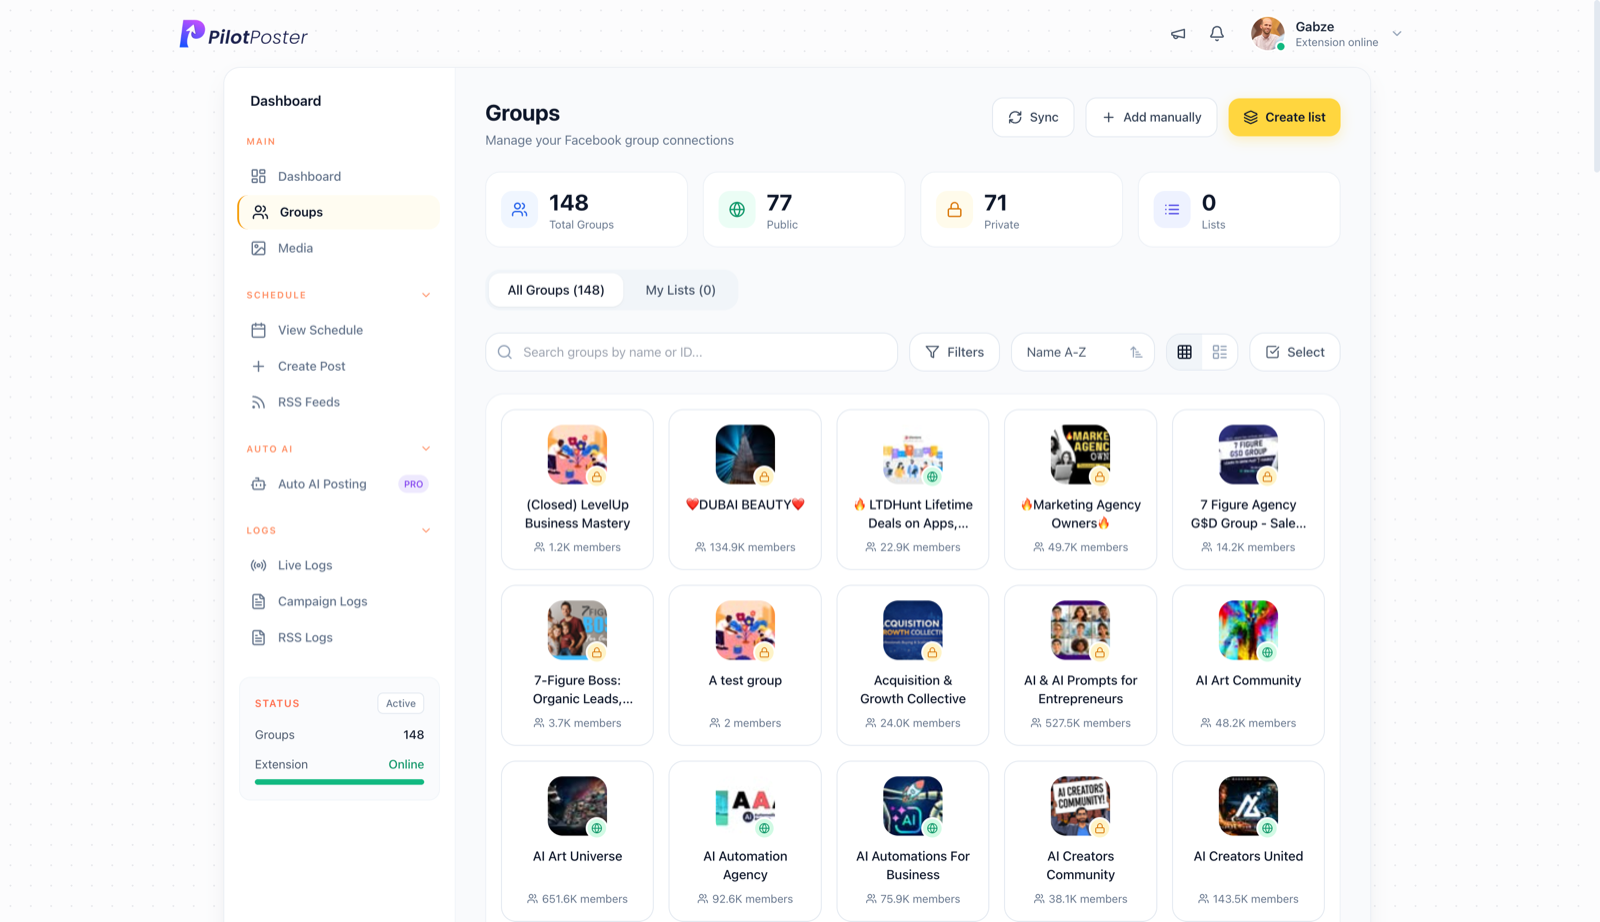This screenshot has width=1600, height=922.
Task: Focus the search groups input field
Action: click(x=692, y=352)
